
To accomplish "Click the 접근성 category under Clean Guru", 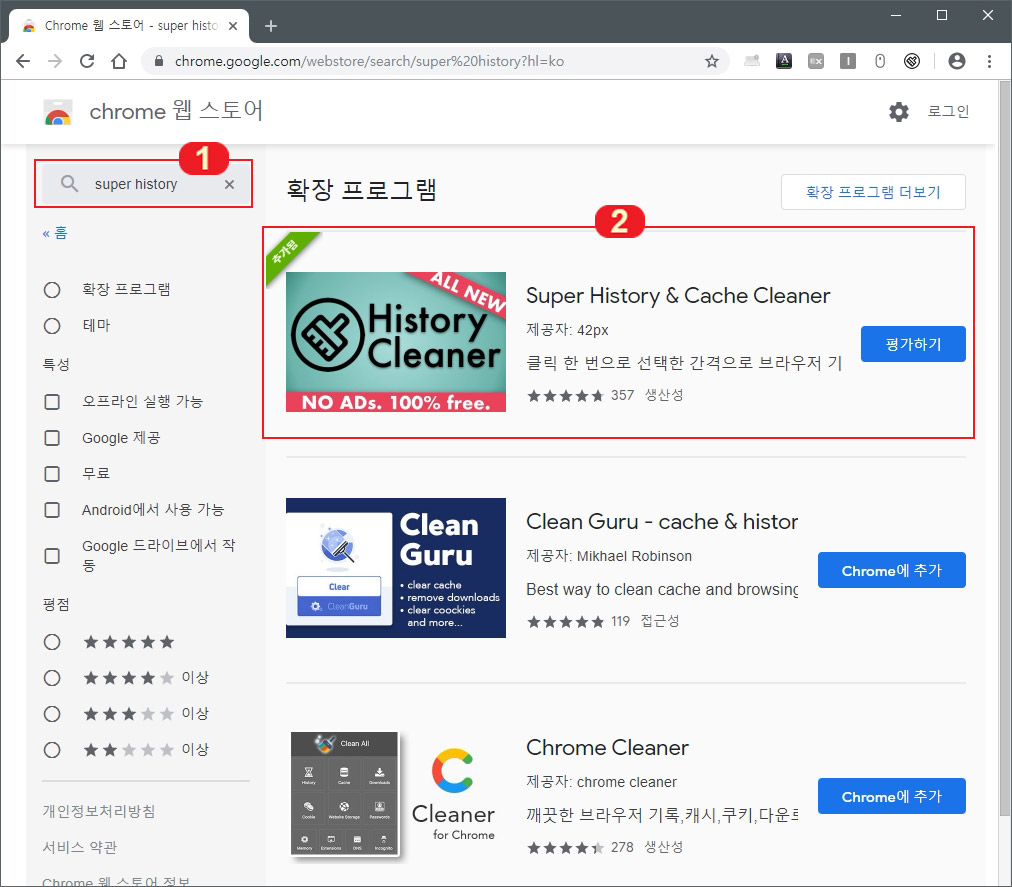I will pos(660,621).
